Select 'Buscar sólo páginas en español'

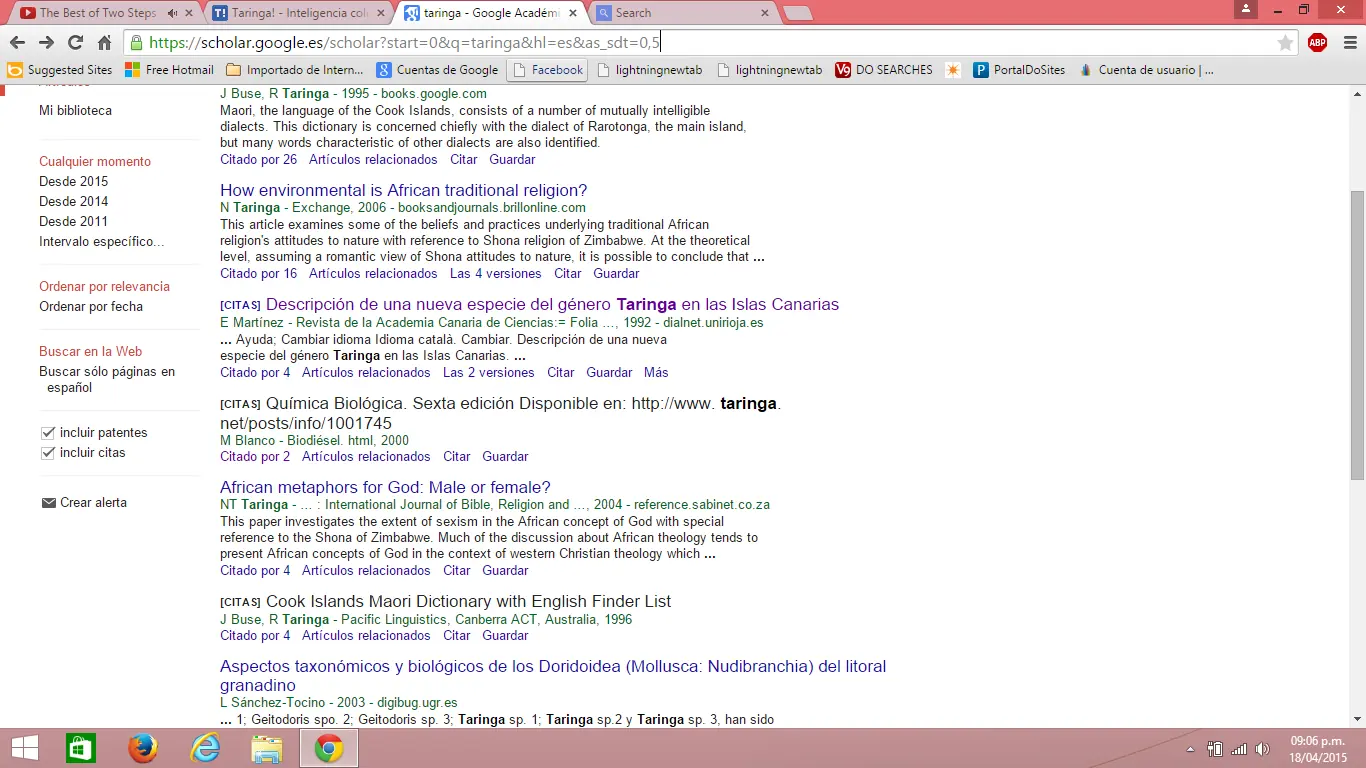[107, 379]
